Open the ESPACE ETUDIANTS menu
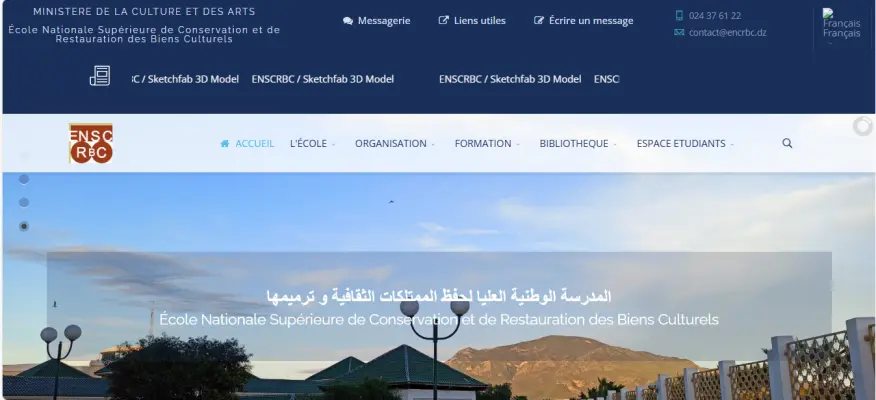Screen dimensions: 876x400 tap(685, 144)
